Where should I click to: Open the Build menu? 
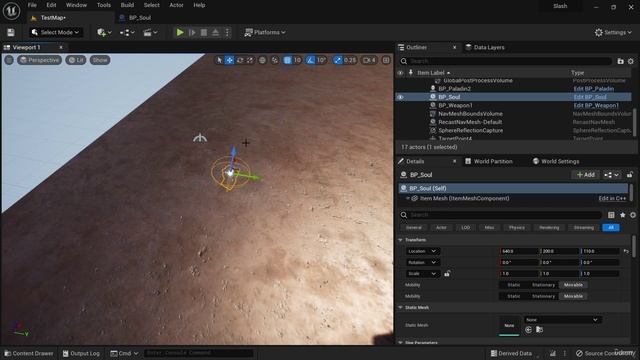[127, 5]
